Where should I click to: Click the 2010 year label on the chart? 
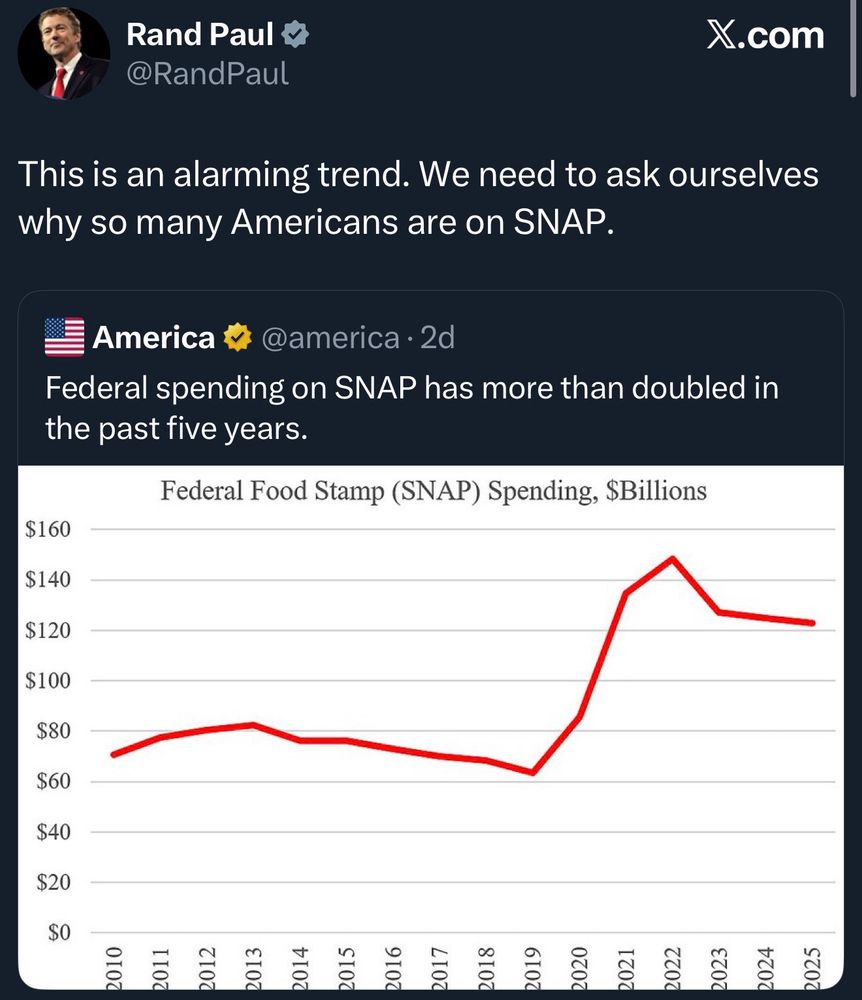point(112,967)
